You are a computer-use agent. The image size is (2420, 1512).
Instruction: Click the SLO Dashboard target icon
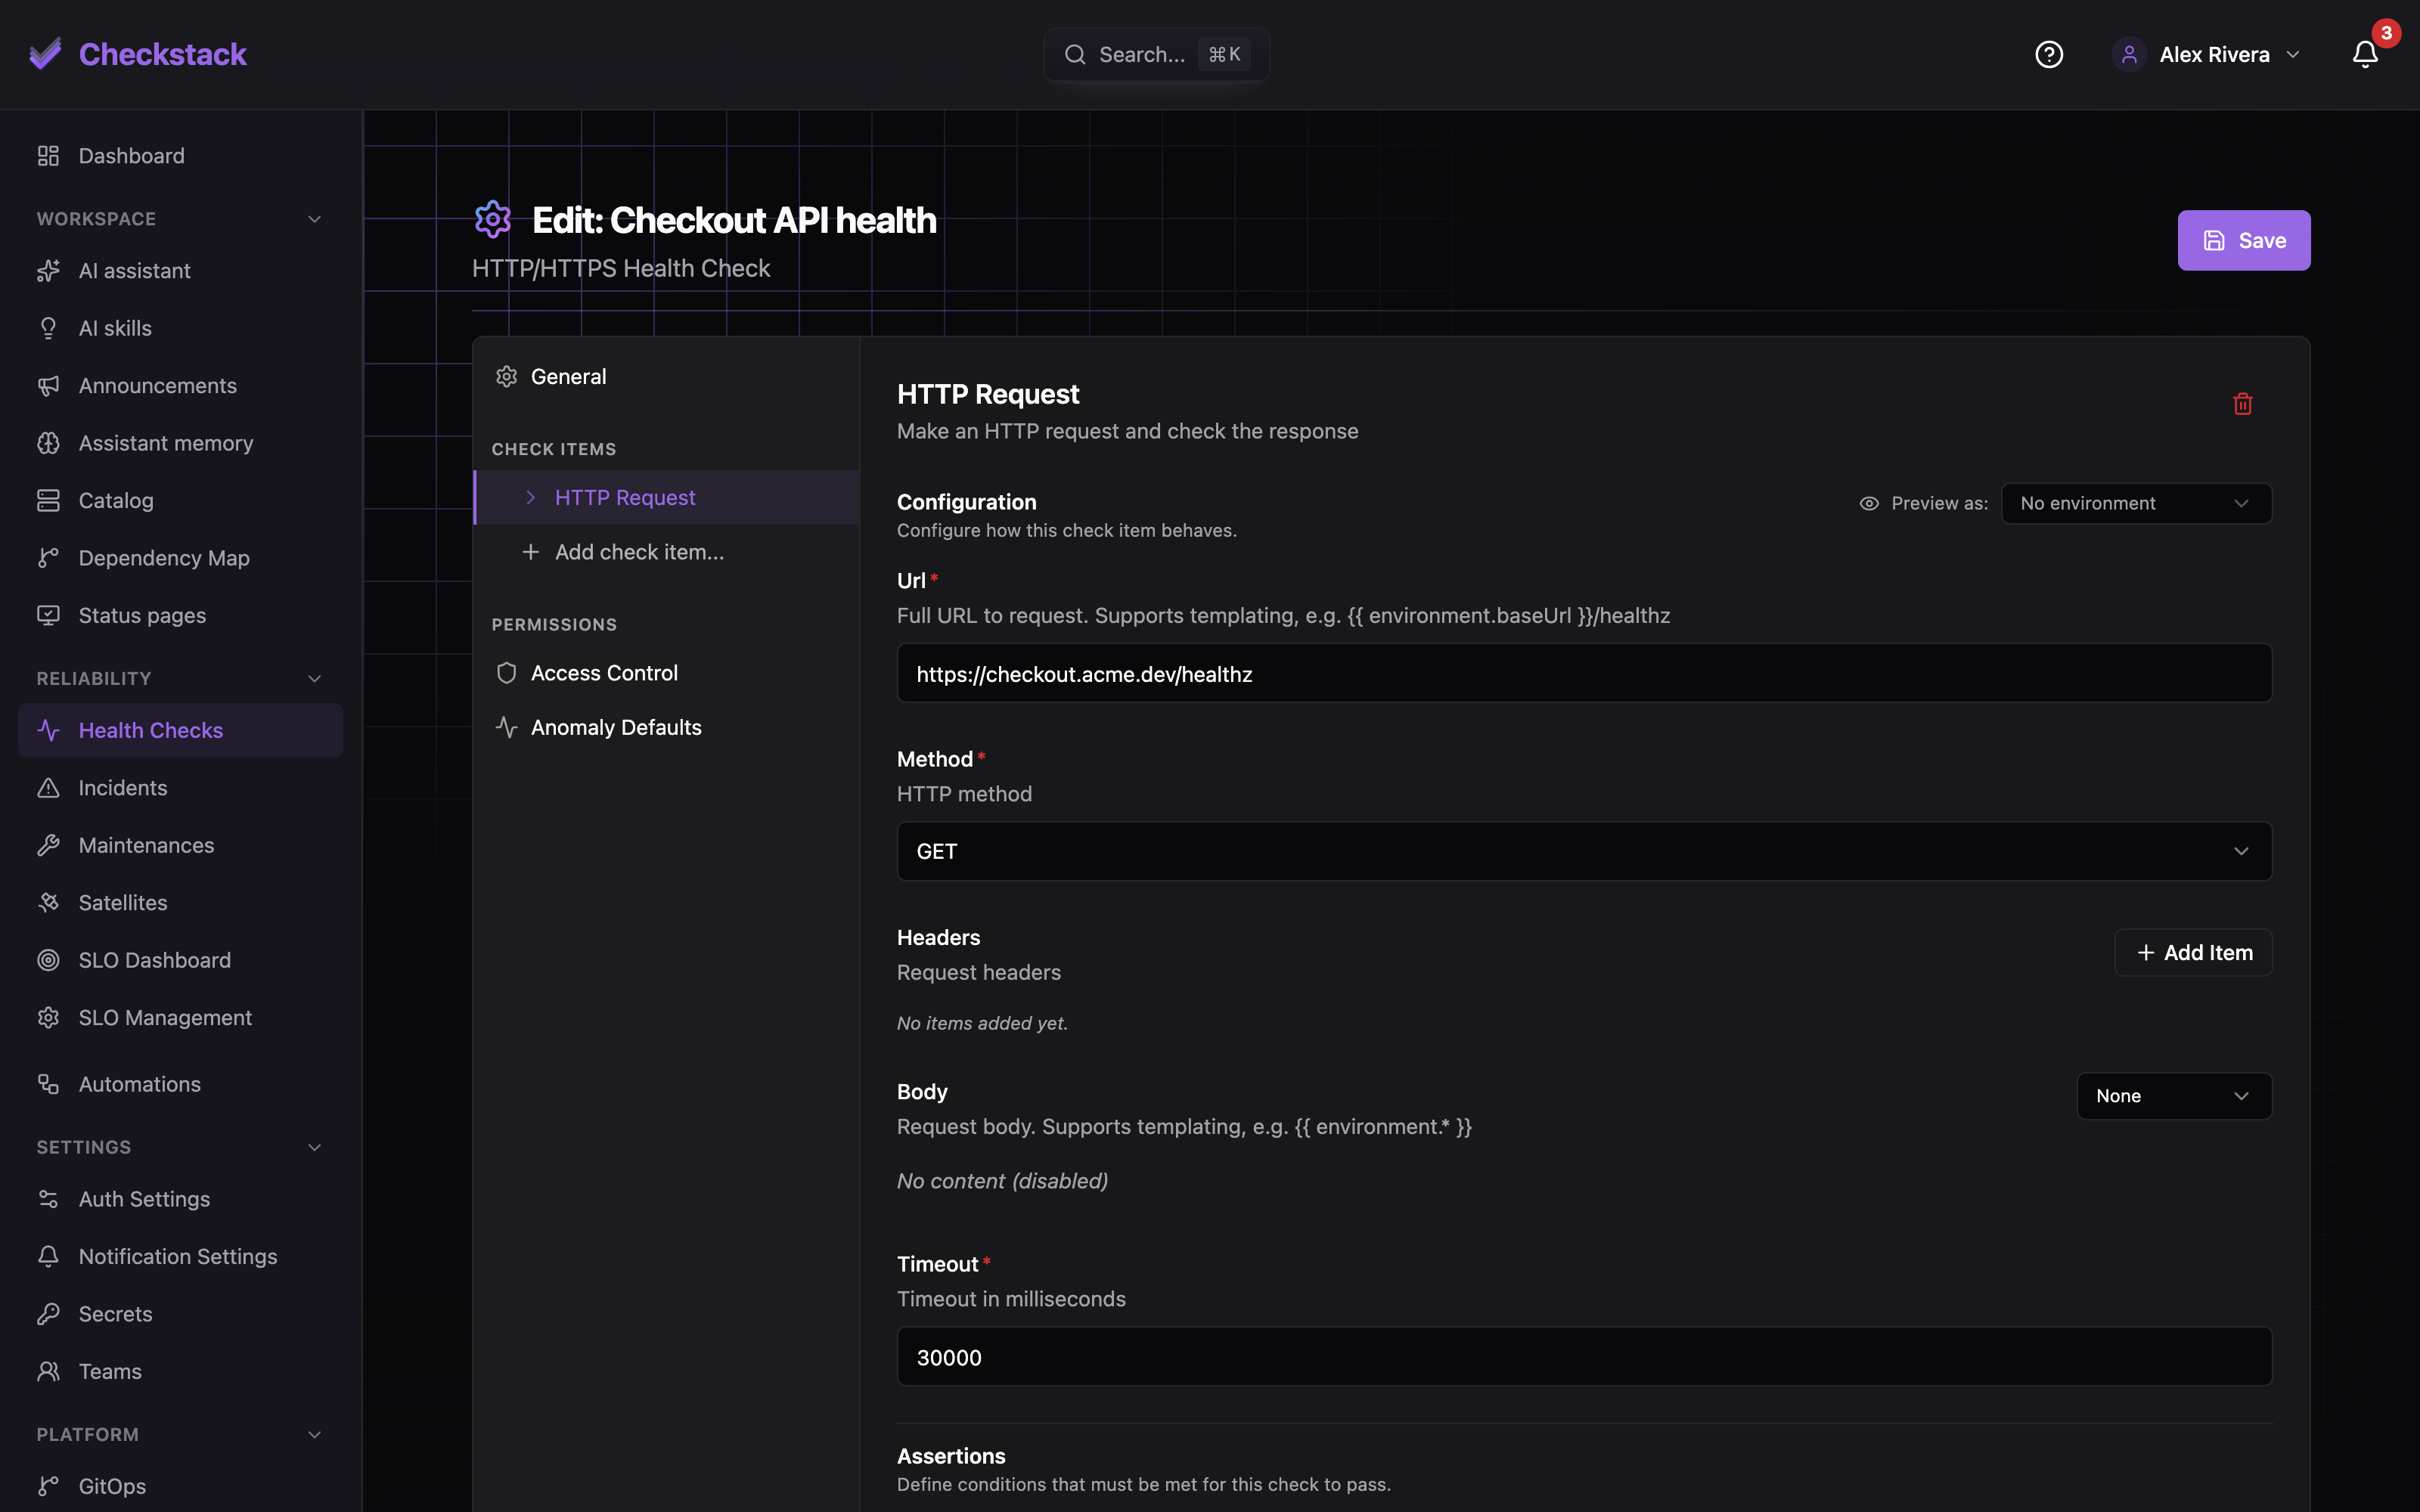48,960
